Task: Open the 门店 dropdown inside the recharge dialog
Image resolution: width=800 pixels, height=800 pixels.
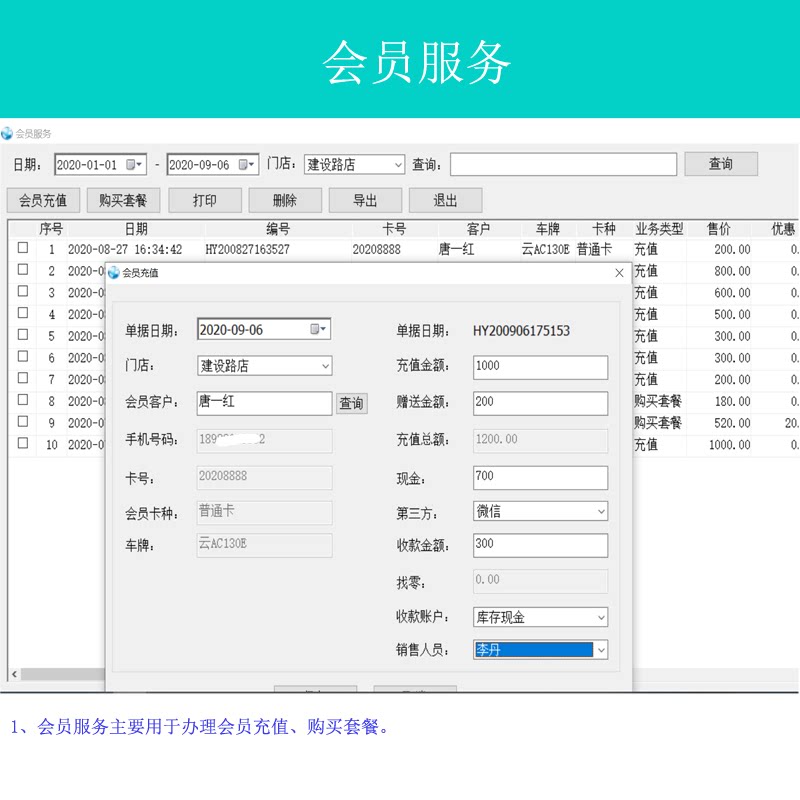Action: (x=325, y=366)
